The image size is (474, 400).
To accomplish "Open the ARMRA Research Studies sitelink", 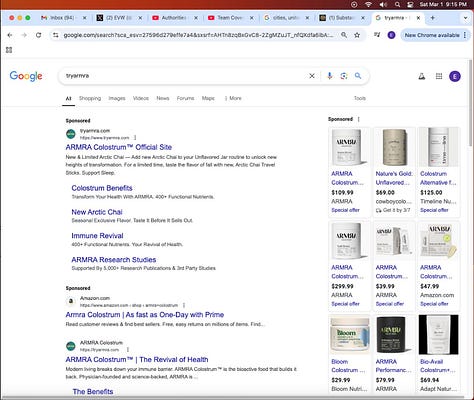I will click(114, 260).
